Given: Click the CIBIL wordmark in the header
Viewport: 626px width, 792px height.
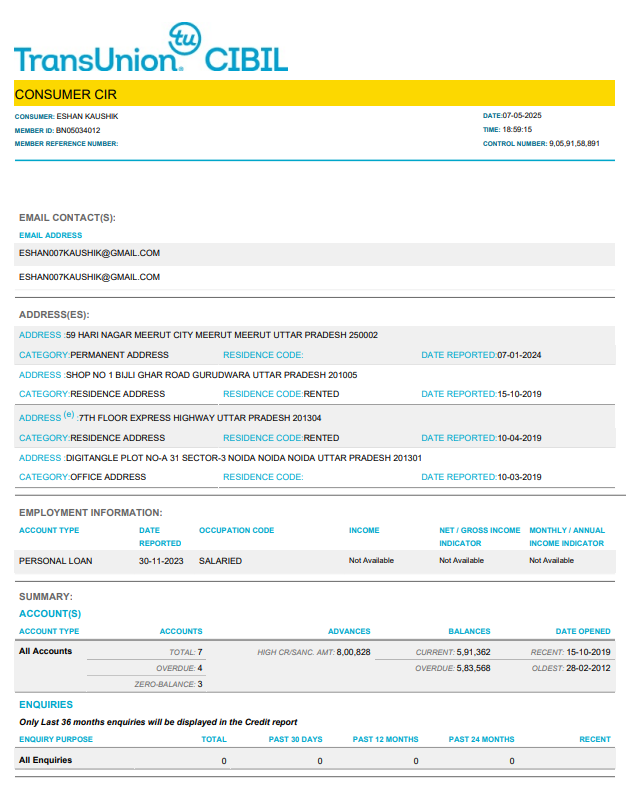Looking at the screenshot, I should (x=246, y=59).
